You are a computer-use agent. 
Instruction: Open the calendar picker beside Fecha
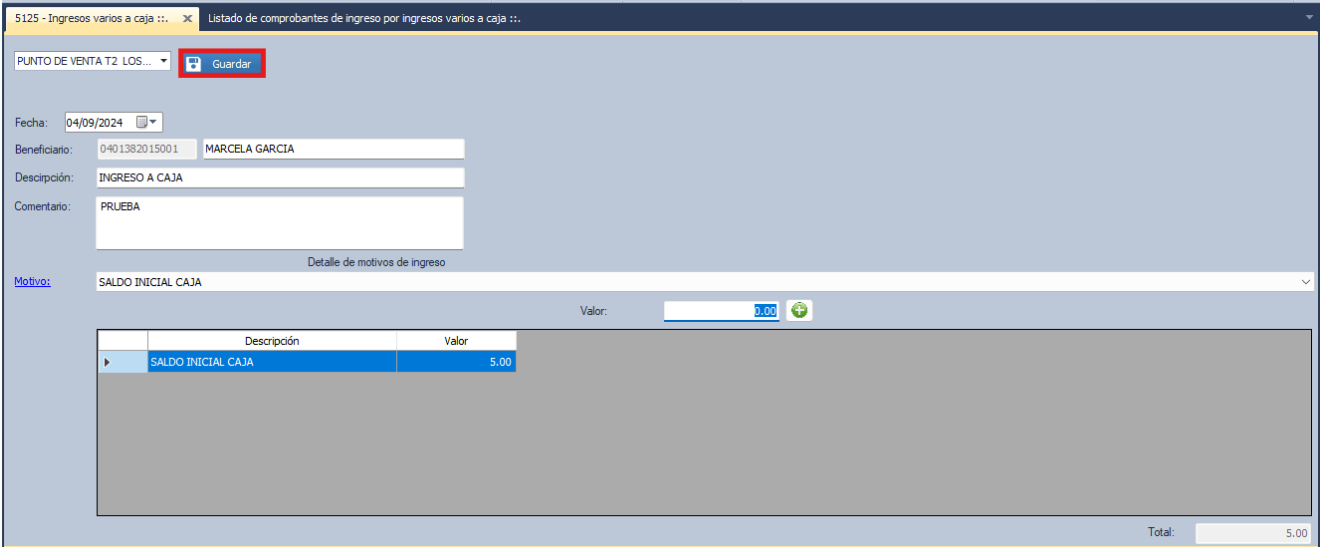[147, 123]
